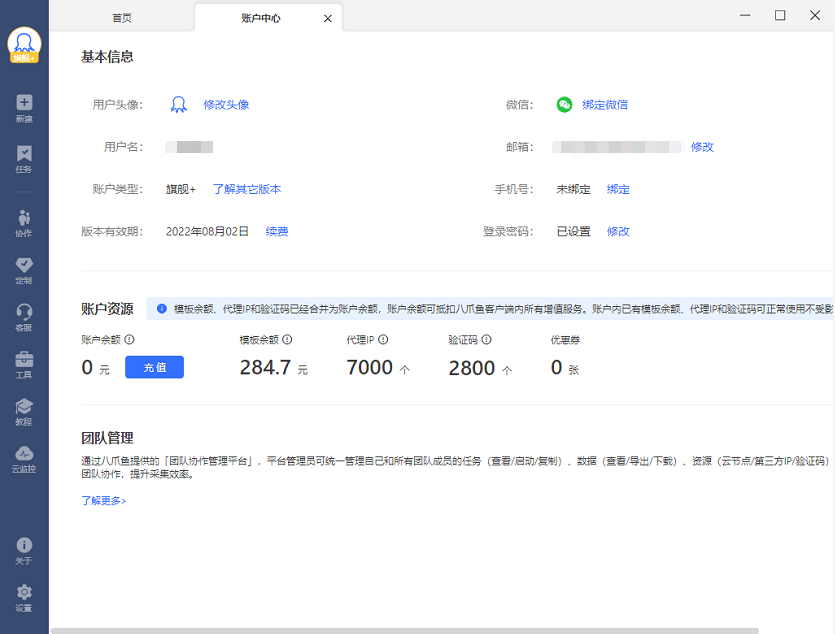Viewport: 835px width, 634px height.
Task: Click 修改 link for login password
Action: [x=618, y=232]
